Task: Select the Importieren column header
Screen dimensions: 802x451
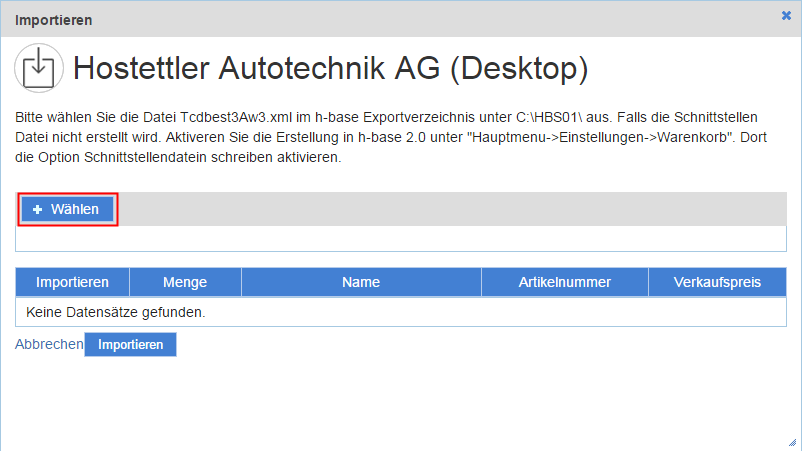Action: pyautogui.click(x=72, y=282)
